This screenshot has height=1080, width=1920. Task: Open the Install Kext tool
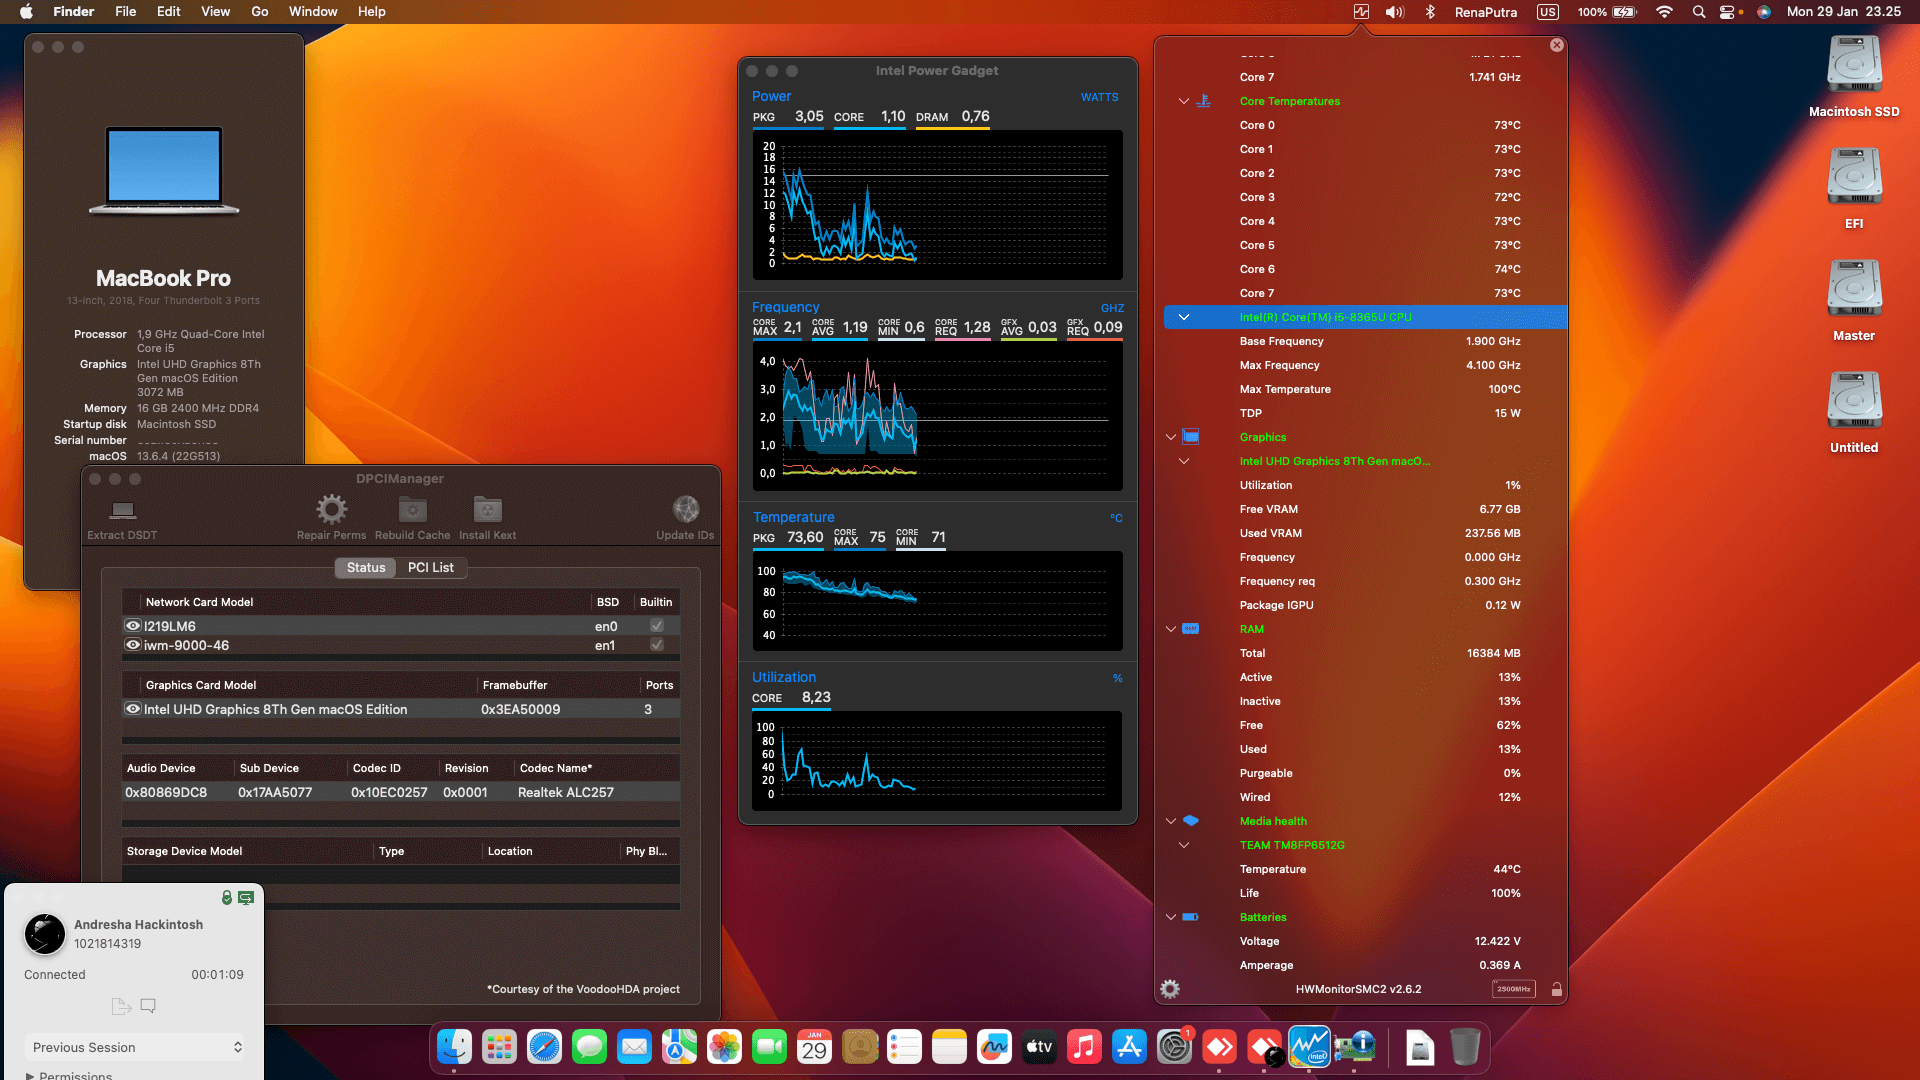pyautogui.click(x=487, y=509)
